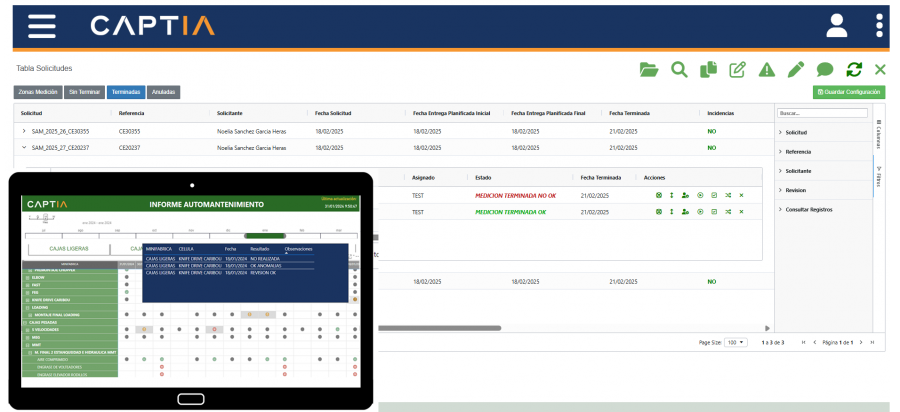Screen dimensions: 900x412
Task: Click MEDICION TERMINADA OK status text
Action: point(510,212)
